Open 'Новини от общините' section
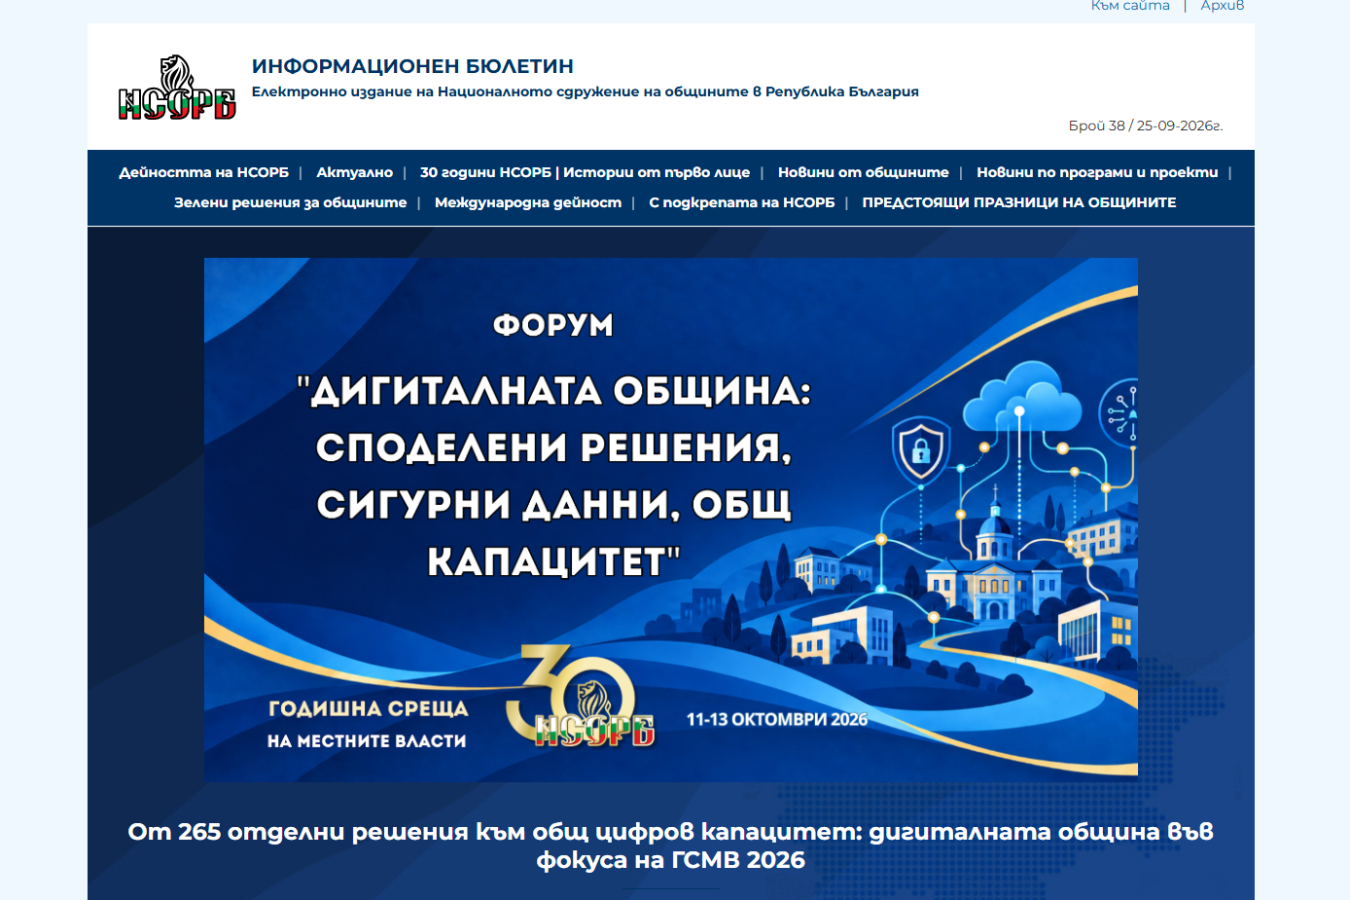Viewport: 1350px width, 900px height. 863,172
